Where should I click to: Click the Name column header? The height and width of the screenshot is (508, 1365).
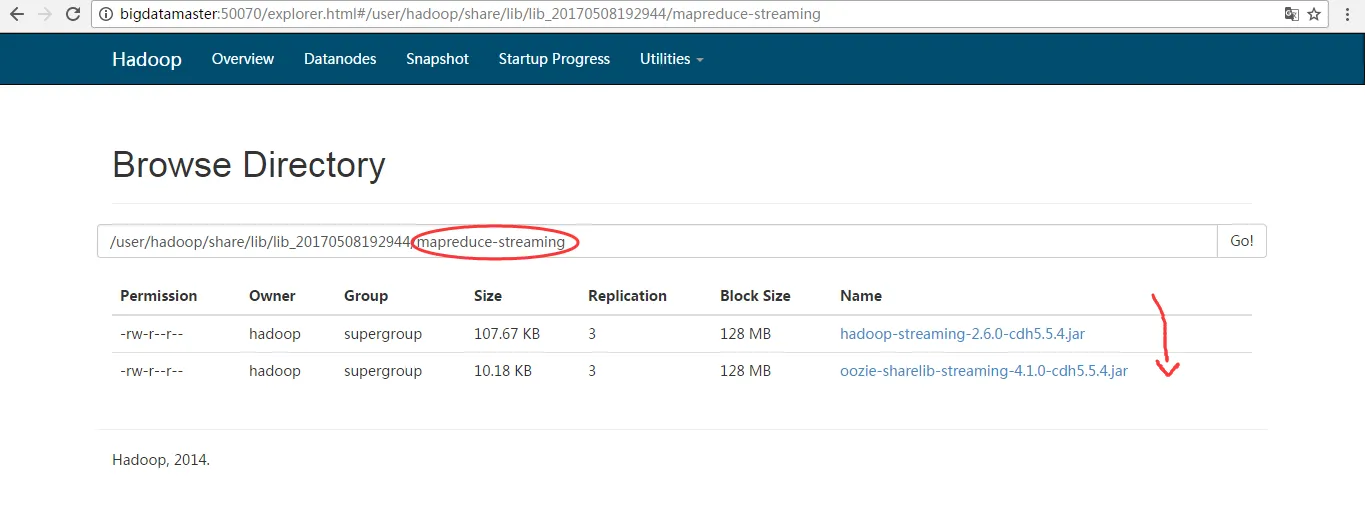860,296
